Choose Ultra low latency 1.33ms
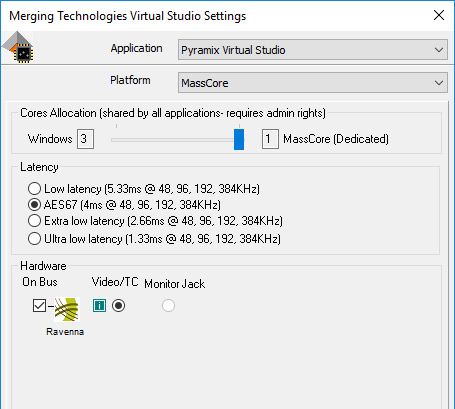455x409 pixels. tap(154, 239)
